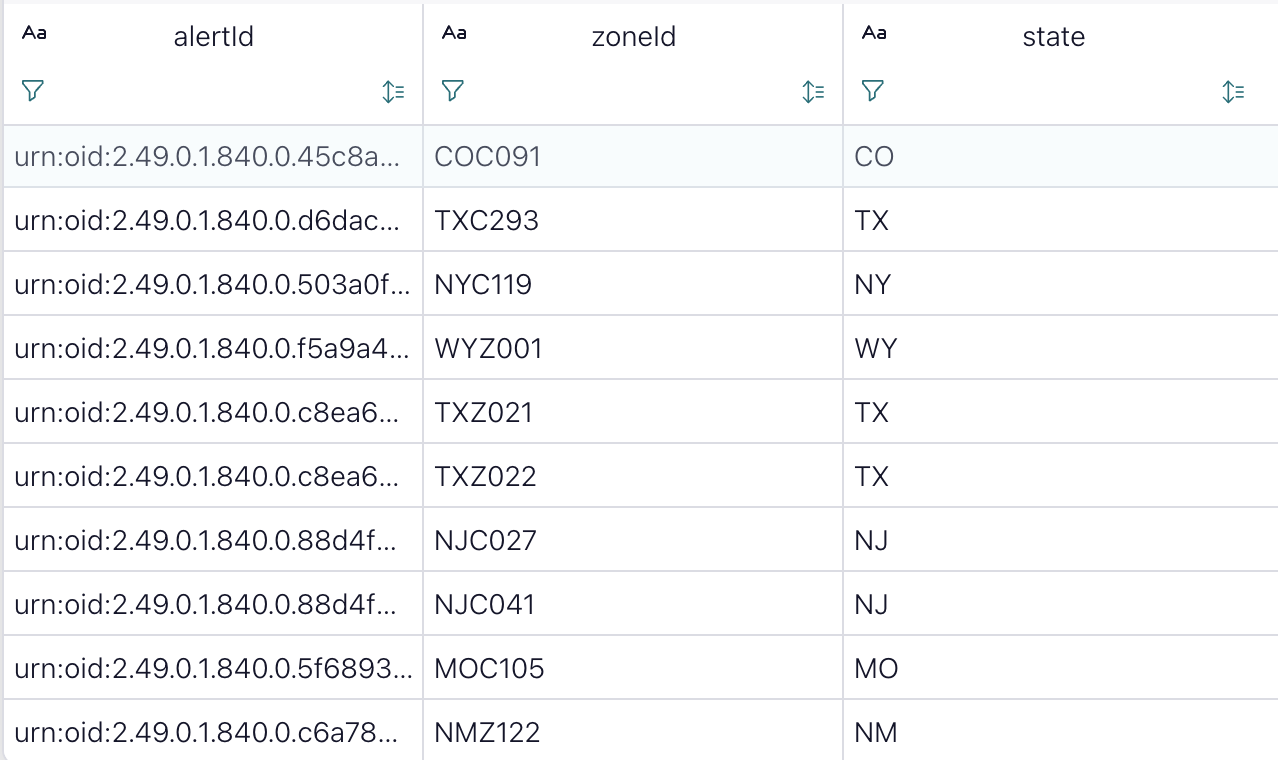The image size is (1278, 760).
Task: Click the Aa type icon in zoneId column
Action: pos(453,33)
